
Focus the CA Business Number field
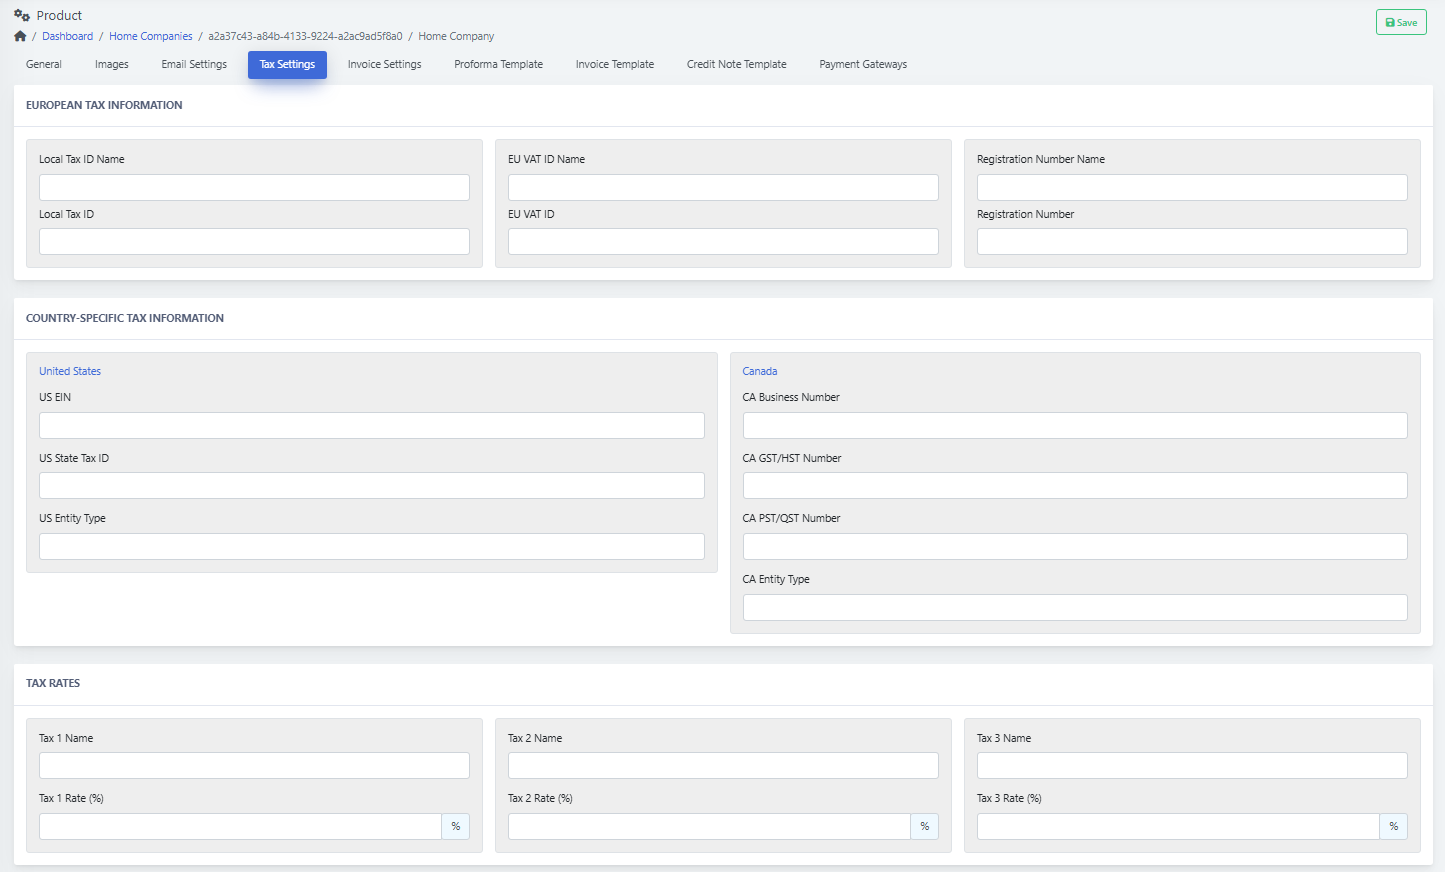(1075, 425)
